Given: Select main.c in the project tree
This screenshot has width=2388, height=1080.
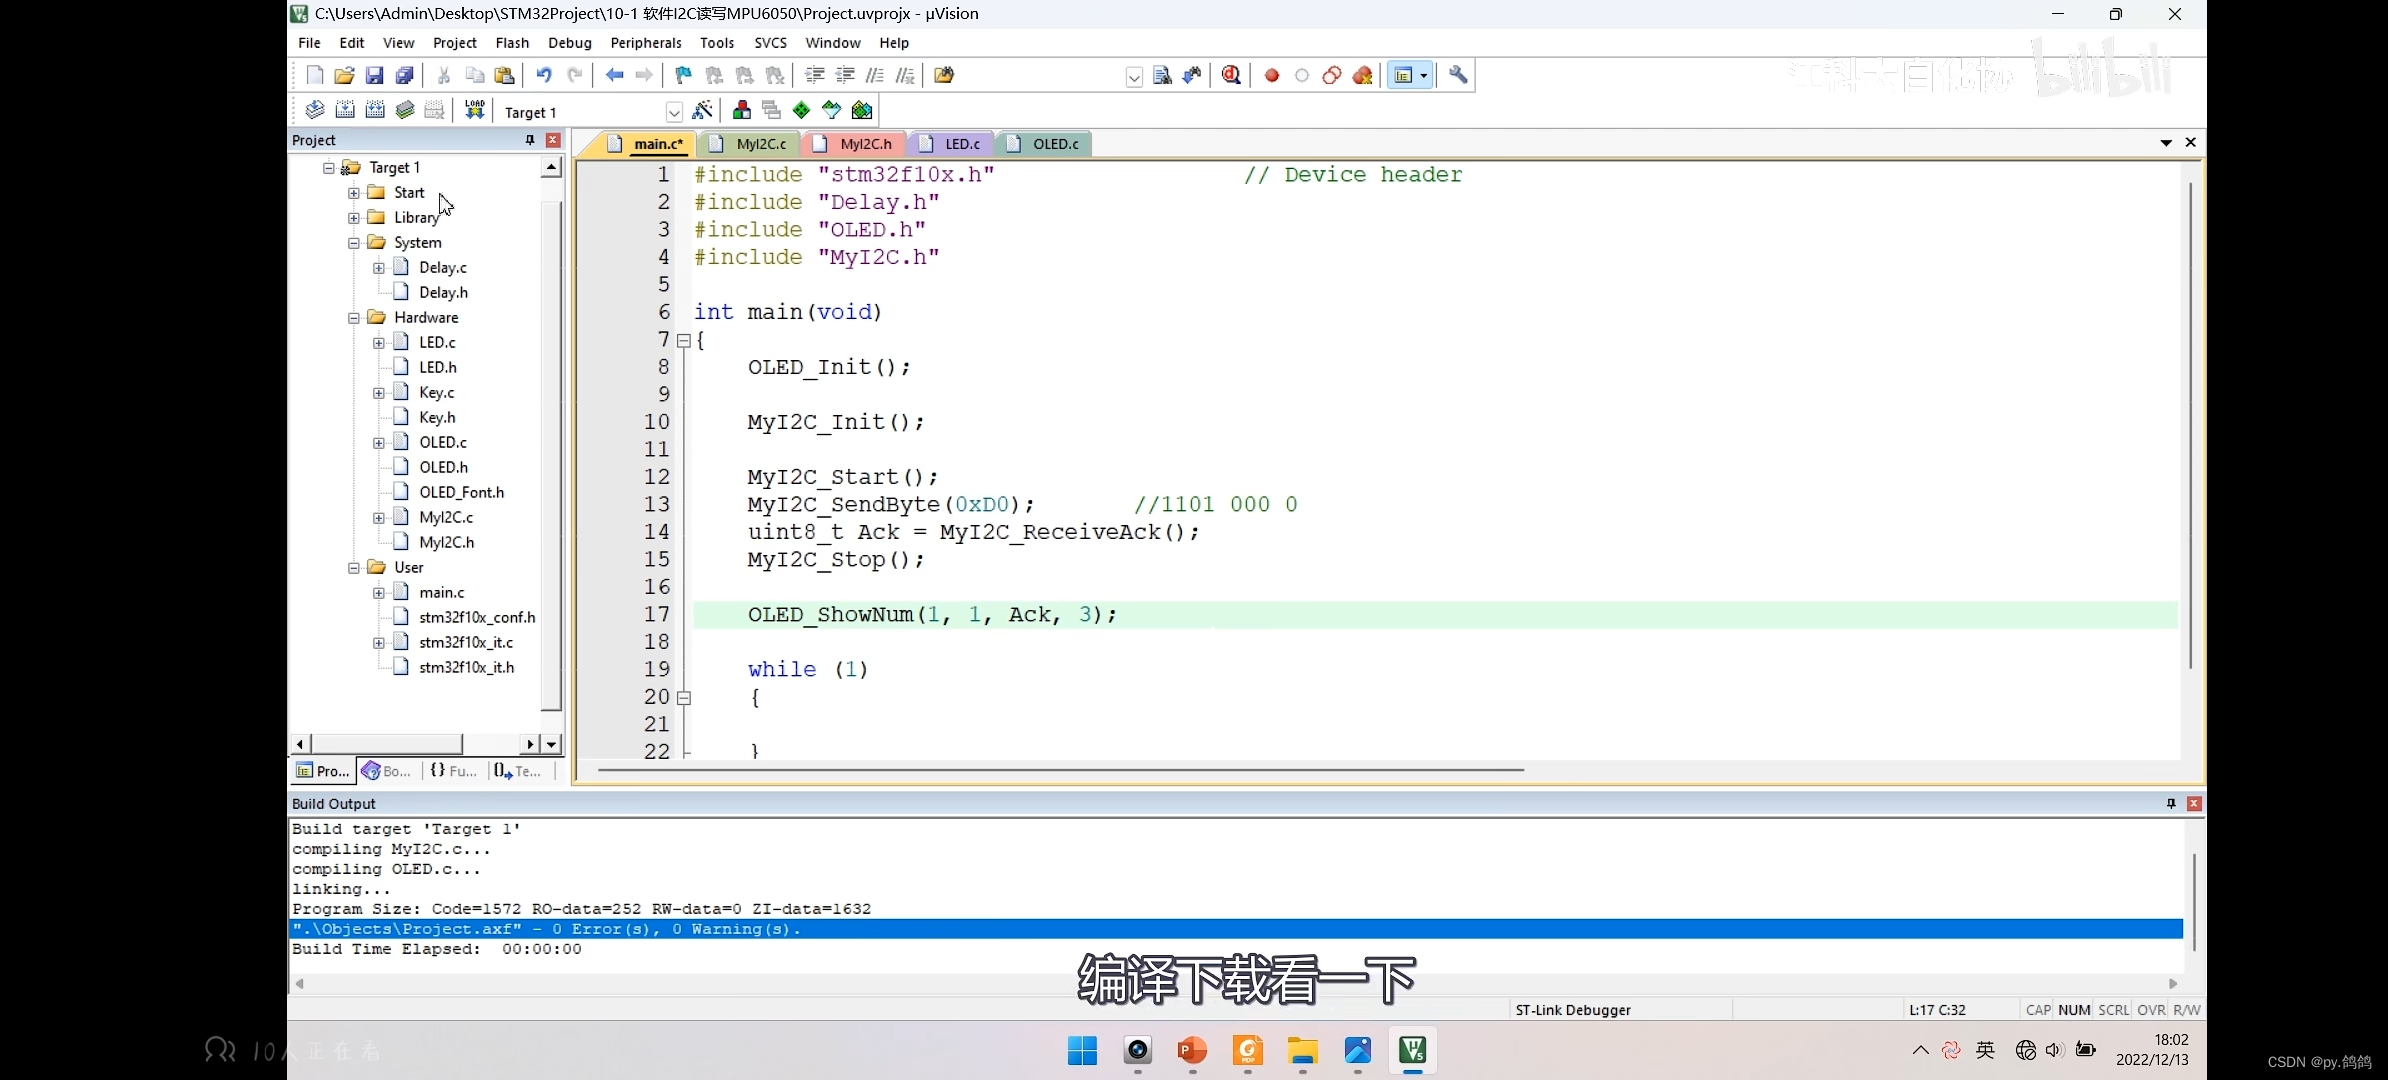Looking at the screenshot, I should pos(441,592).
